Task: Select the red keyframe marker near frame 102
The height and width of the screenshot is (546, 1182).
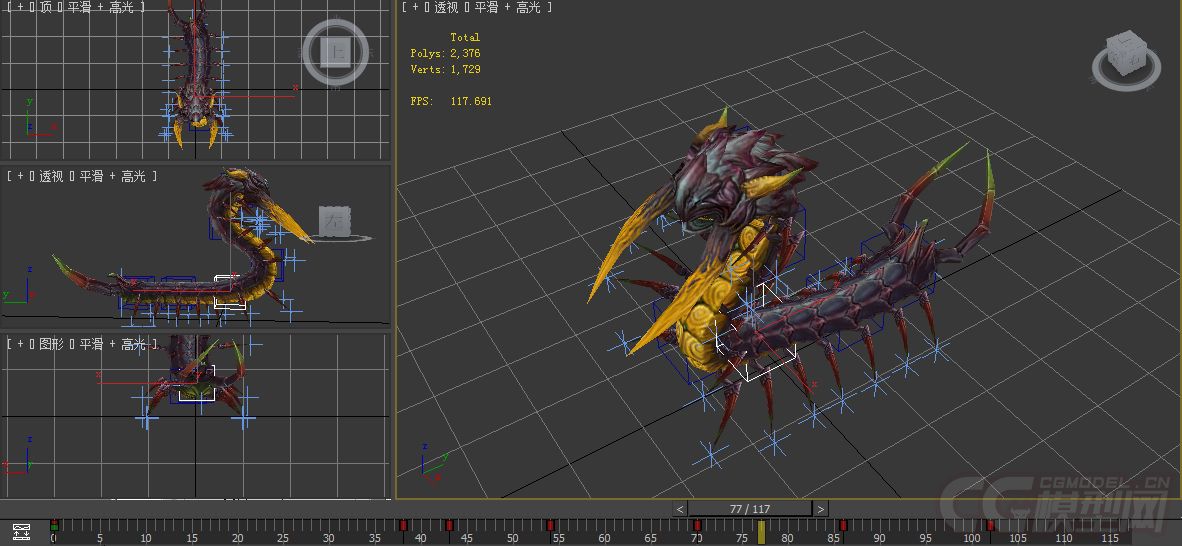Action: [x=991, y=525]
